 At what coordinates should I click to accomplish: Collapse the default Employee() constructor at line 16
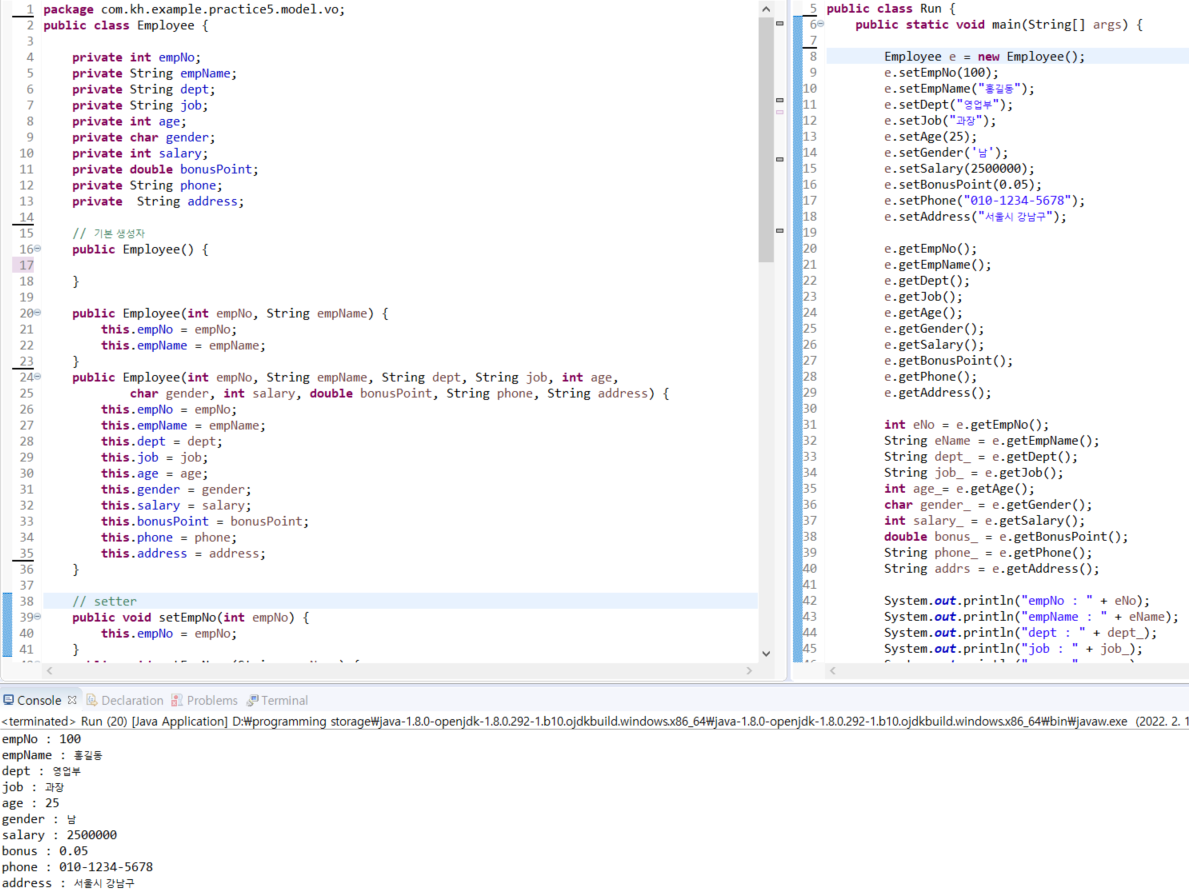point(38,249)
